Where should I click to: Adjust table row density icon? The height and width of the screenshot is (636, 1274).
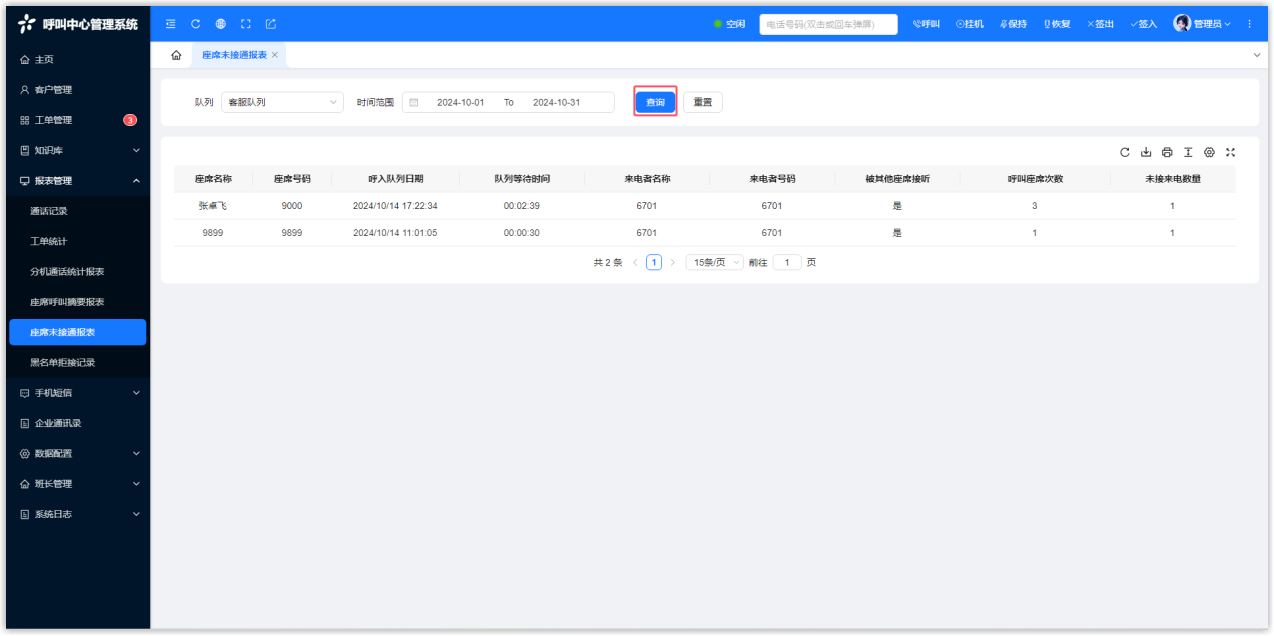[x=1188, y=152]
